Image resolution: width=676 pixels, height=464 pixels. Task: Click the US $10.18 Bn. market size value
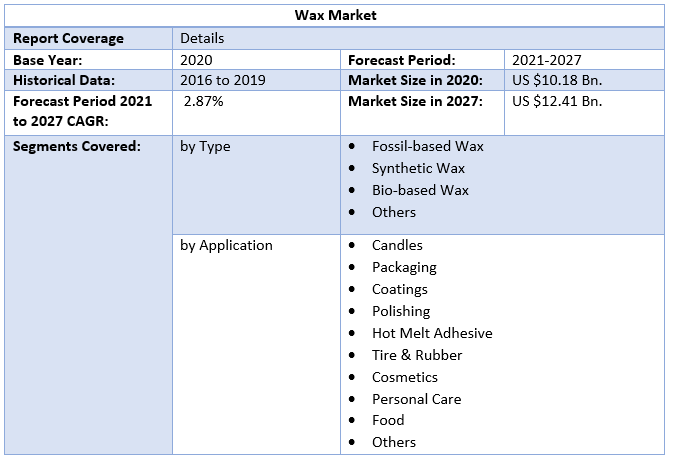click(x=556, y=80)
